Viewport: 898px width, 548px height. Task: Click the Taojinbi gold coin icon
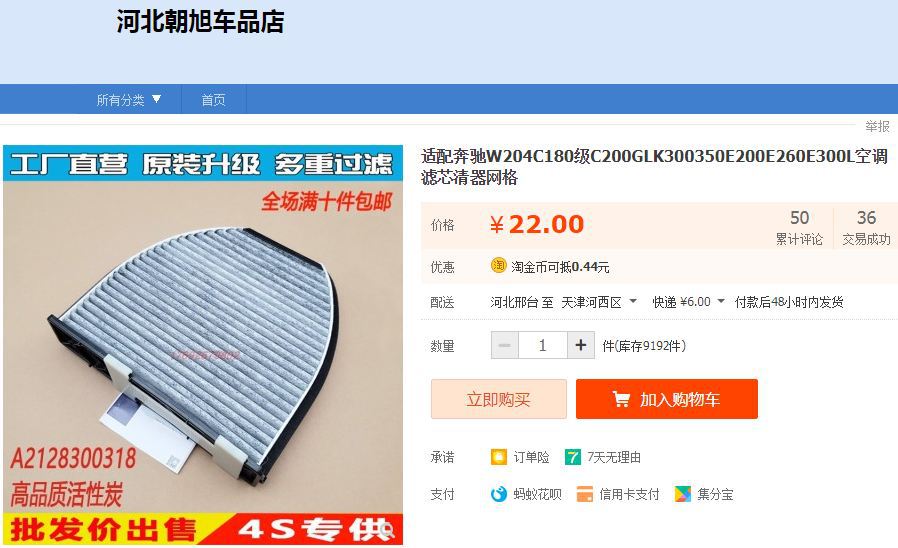(498, 266)
